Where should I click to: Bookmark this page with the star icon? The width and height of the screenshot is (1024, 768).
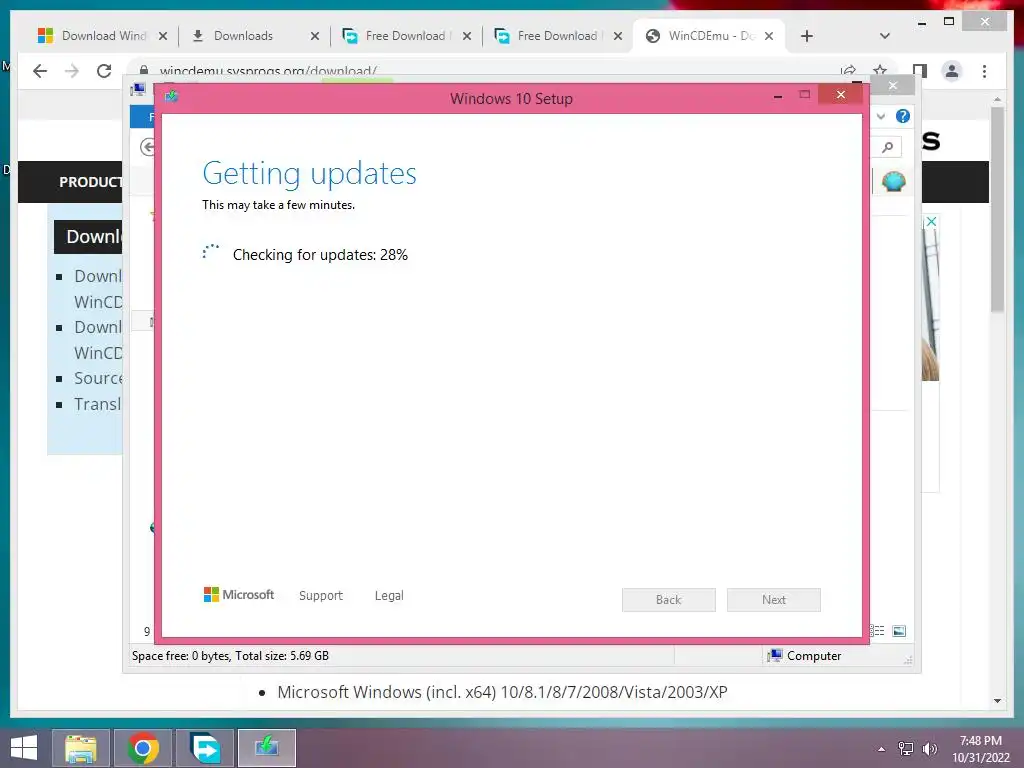(880, 70)
